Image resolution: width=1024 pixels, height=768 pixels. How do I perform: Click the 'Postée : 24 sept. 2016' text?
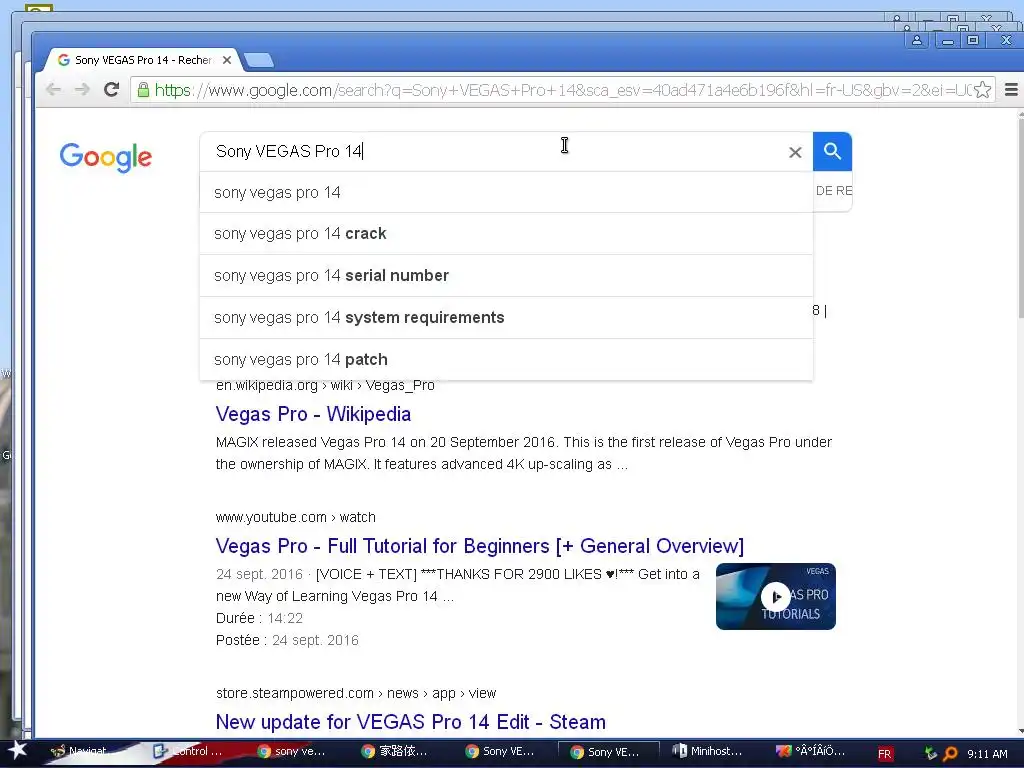tap(287, 640)
